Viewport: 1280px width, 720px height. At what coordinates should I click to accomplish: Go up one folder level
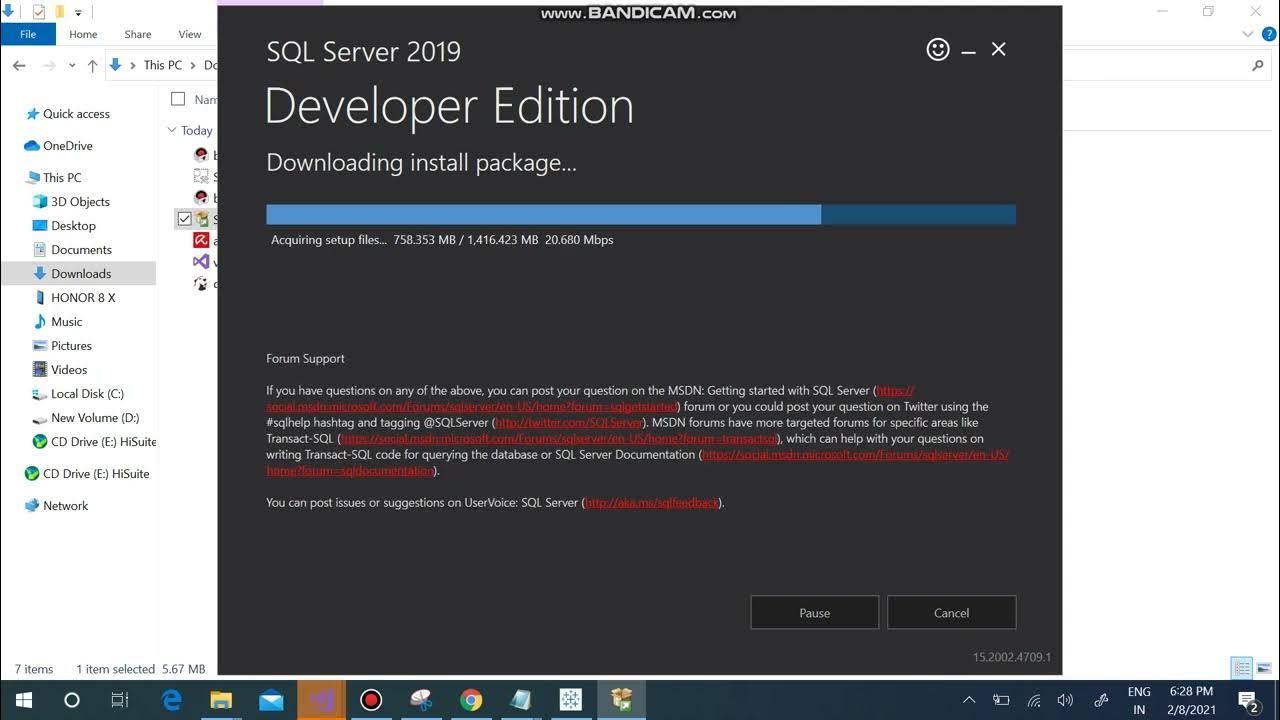pyautogui.click(x=92, y=65)
